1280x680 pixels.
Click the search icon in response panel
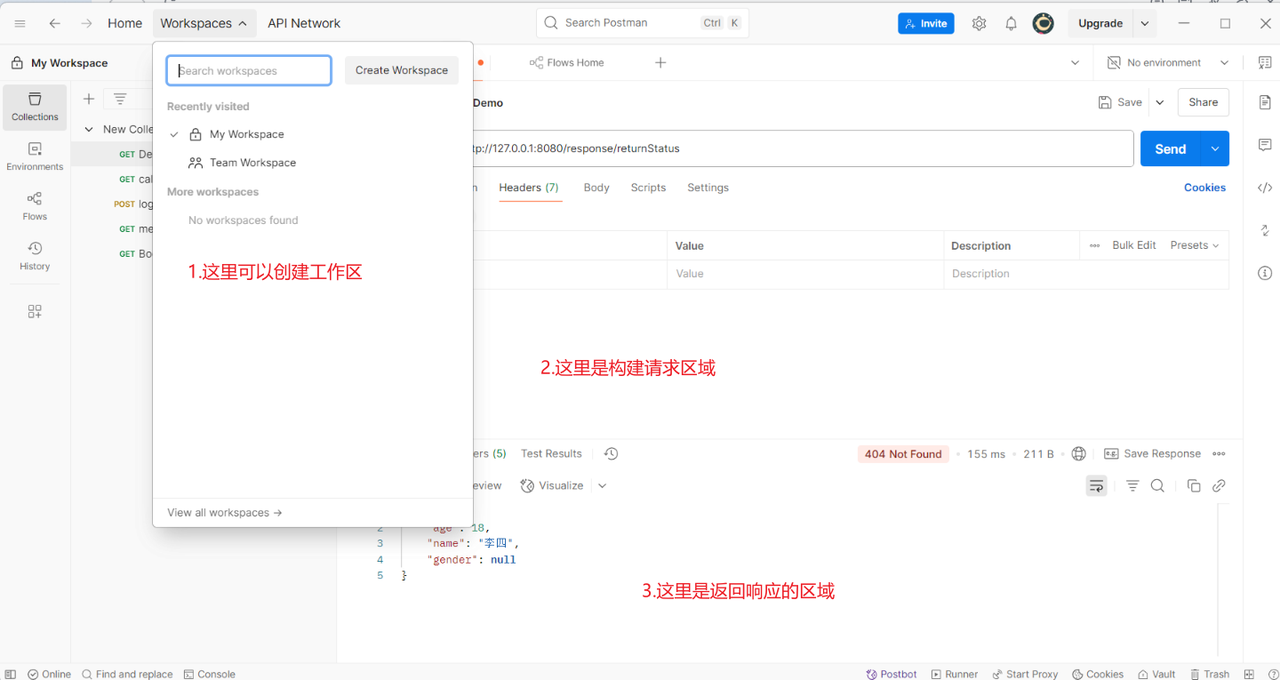[x=1157, y=486]
